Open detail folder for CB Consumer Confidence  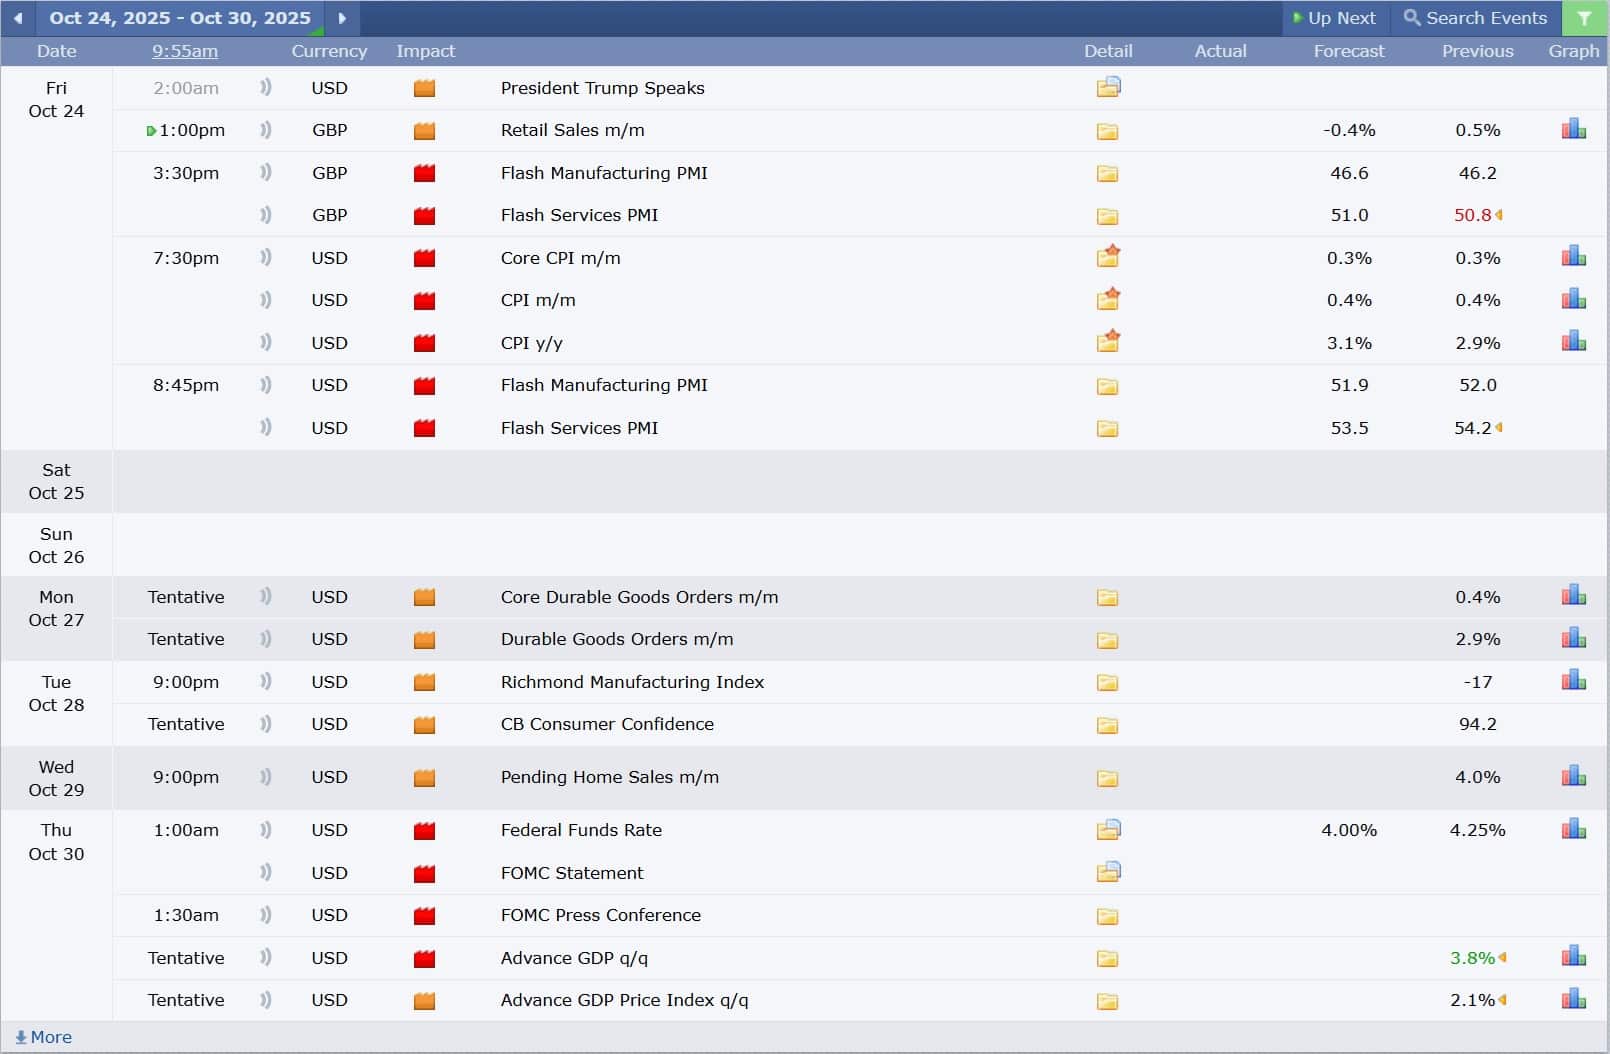point(1107,725)
